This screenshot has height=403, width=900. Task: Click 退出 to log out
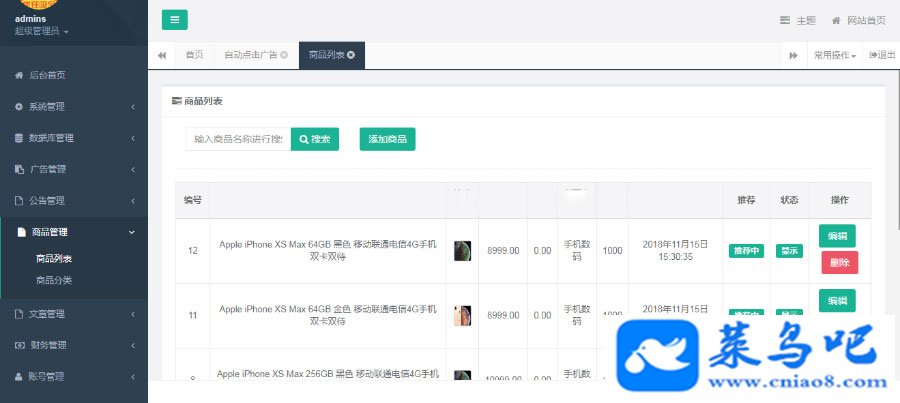(x=882, y=55)
